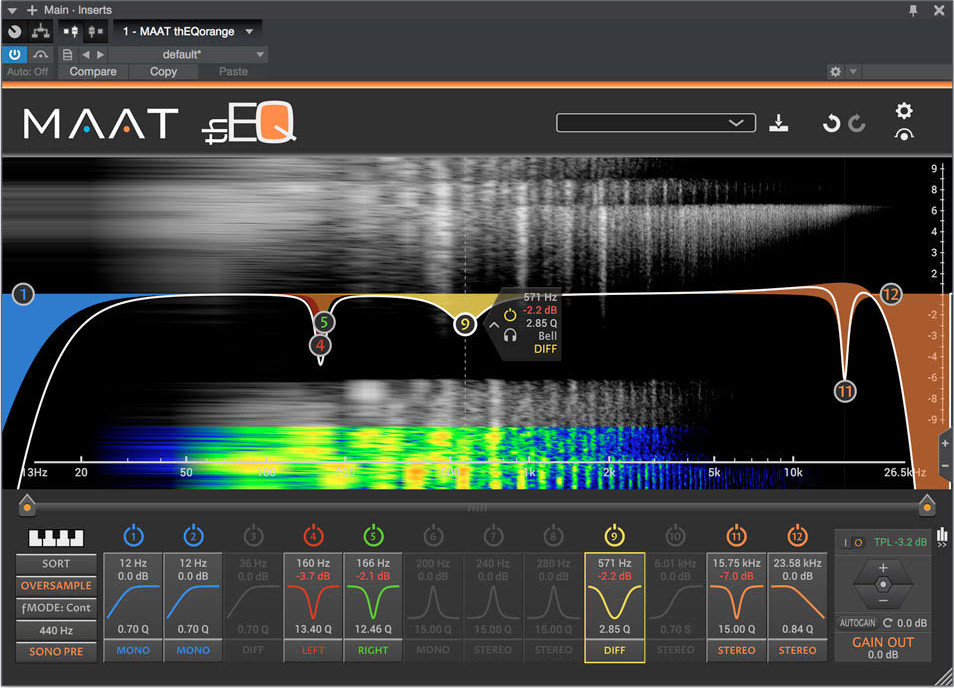Click the settings gear in the MAAT header

click(x=904, y=111)
